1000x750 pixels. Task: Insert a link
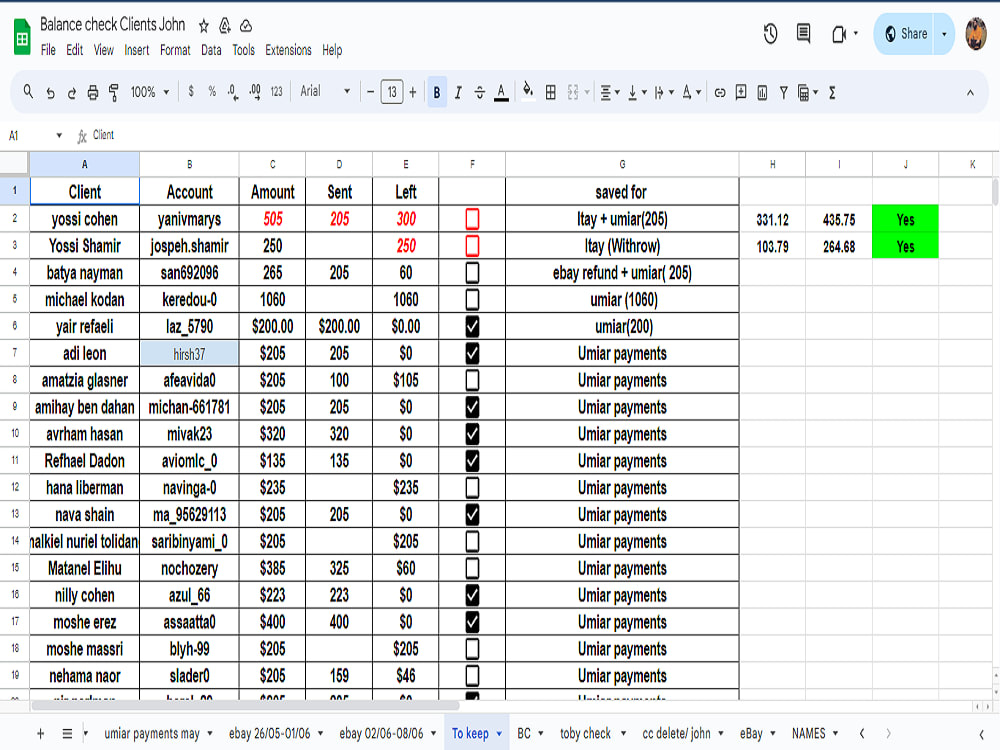pos(719,93)
